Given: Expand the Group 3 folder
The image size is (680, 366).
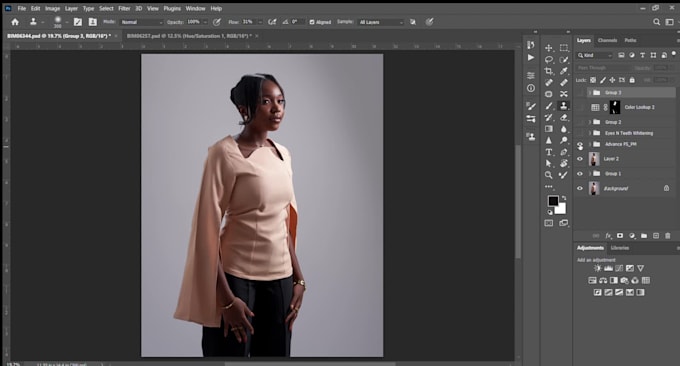Looking at the screenshot, I should (590, 92).
